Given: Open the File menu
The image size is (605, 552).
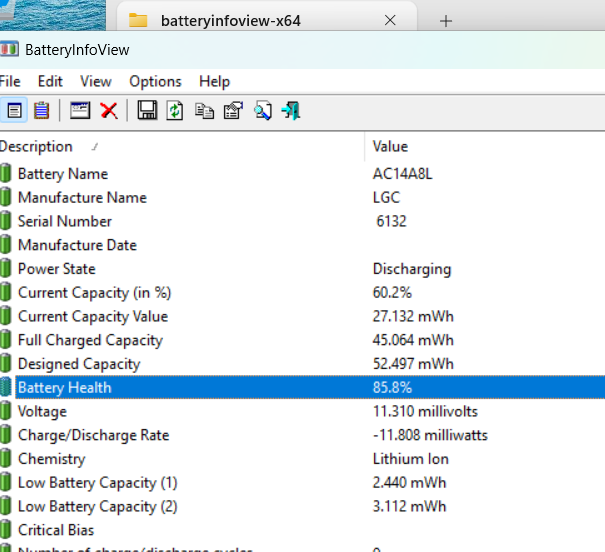Looking at the screenshot, I should coord(10,81).
